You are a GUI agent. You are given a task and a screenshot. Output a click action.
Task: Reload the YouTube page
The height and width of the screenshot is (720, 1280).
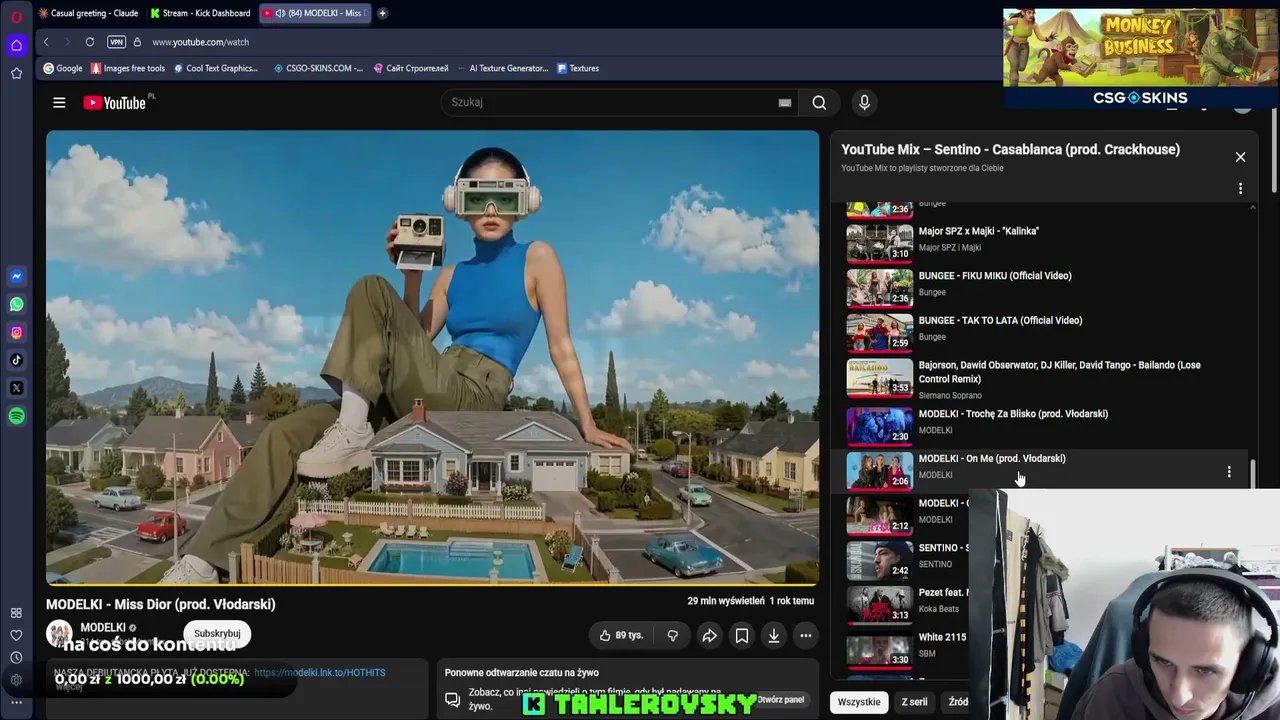point(90,42)
